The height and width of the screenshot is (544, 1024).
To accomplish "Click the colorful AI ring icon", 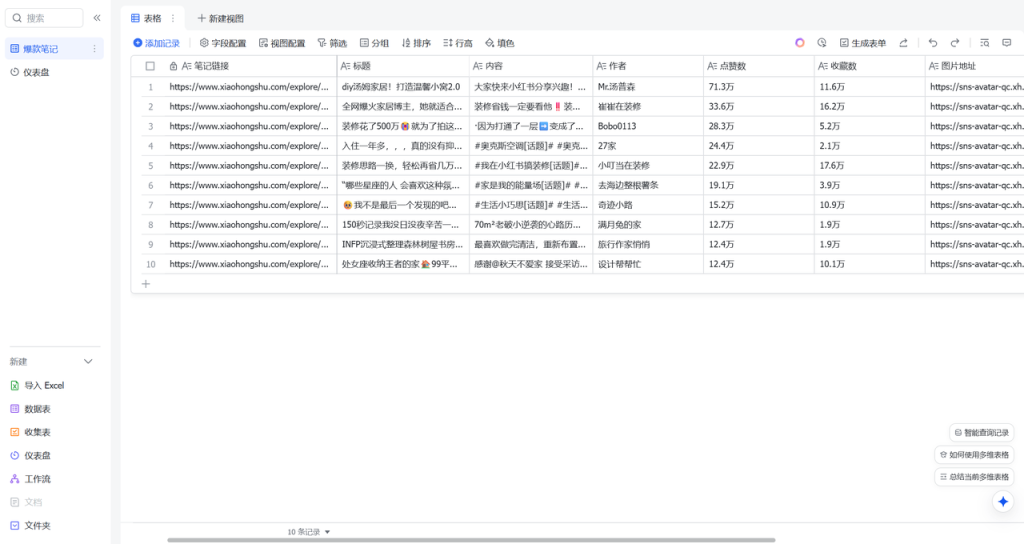I will (x=799, y=43).
